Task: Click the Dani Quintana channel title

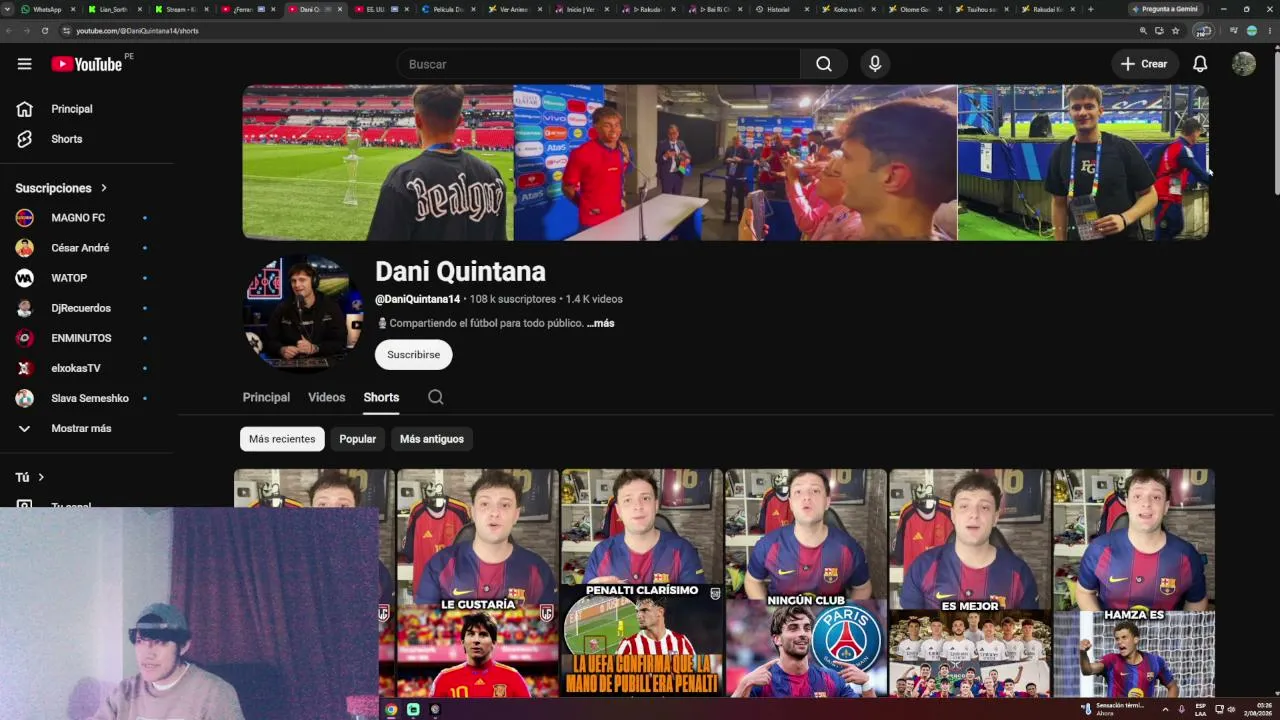Action: tap(460, 271)
